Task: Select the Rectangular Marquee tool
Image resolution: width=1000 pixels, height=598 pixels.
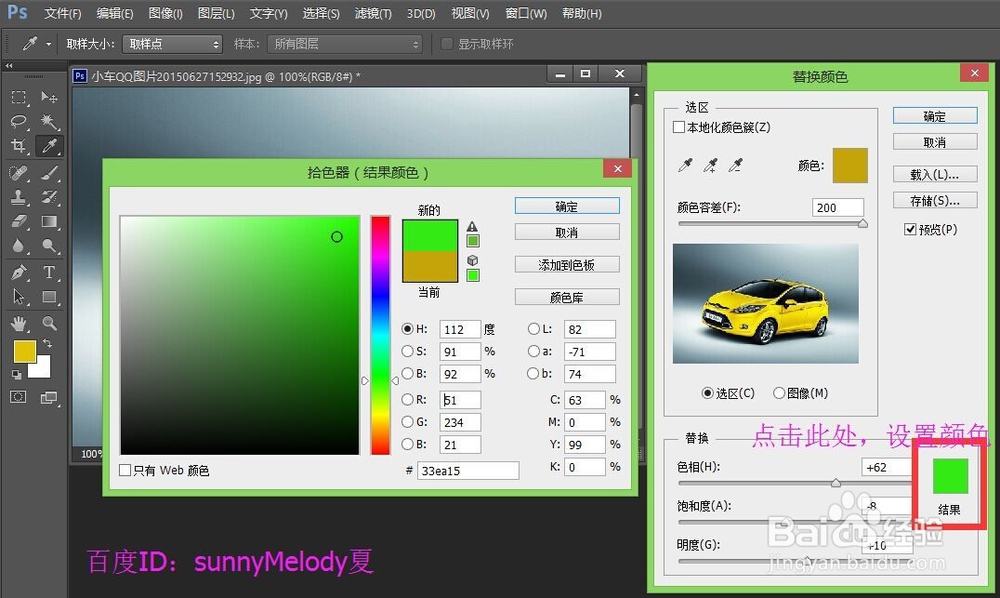Action: click(x=18, y=97)
